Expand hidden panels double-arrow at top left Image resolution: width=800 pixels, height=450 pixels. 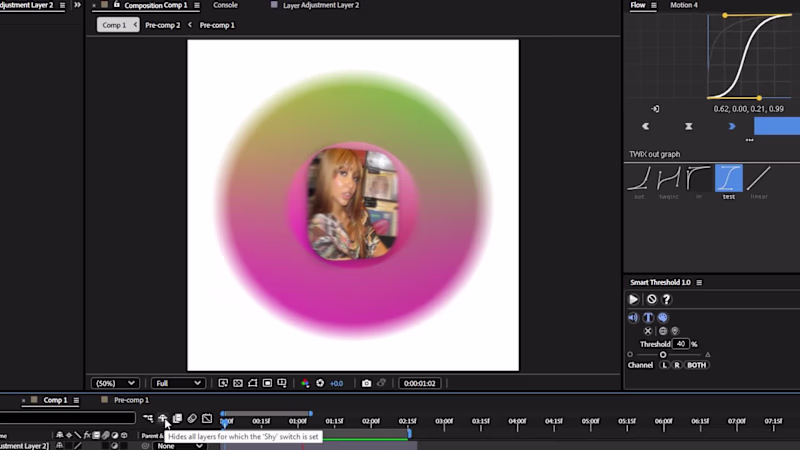click(x=77, y=5)
